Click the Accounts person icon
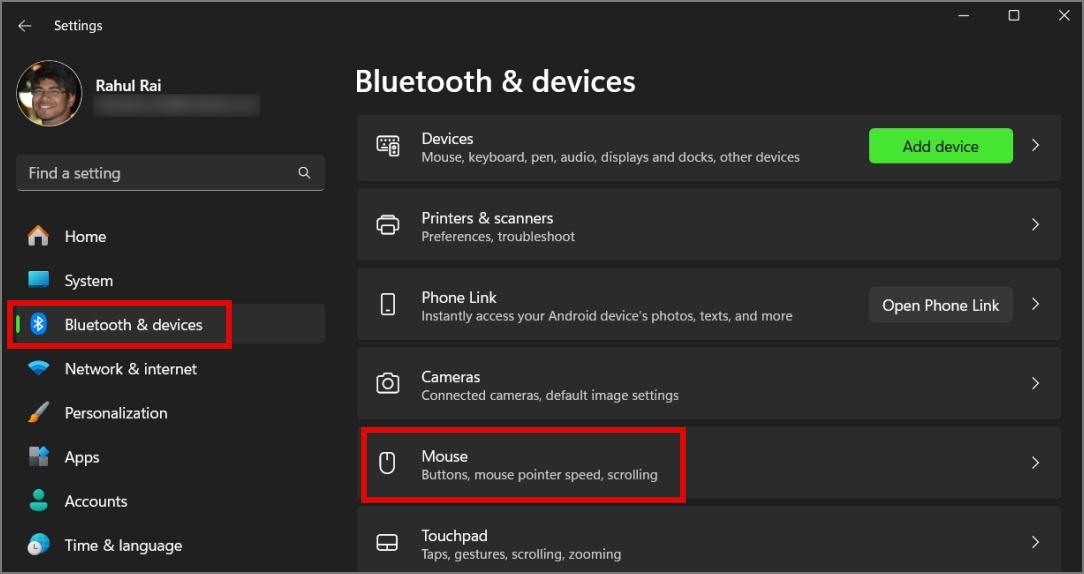The width and height of the screenshot is (1084, 574). tap(38, 501)
